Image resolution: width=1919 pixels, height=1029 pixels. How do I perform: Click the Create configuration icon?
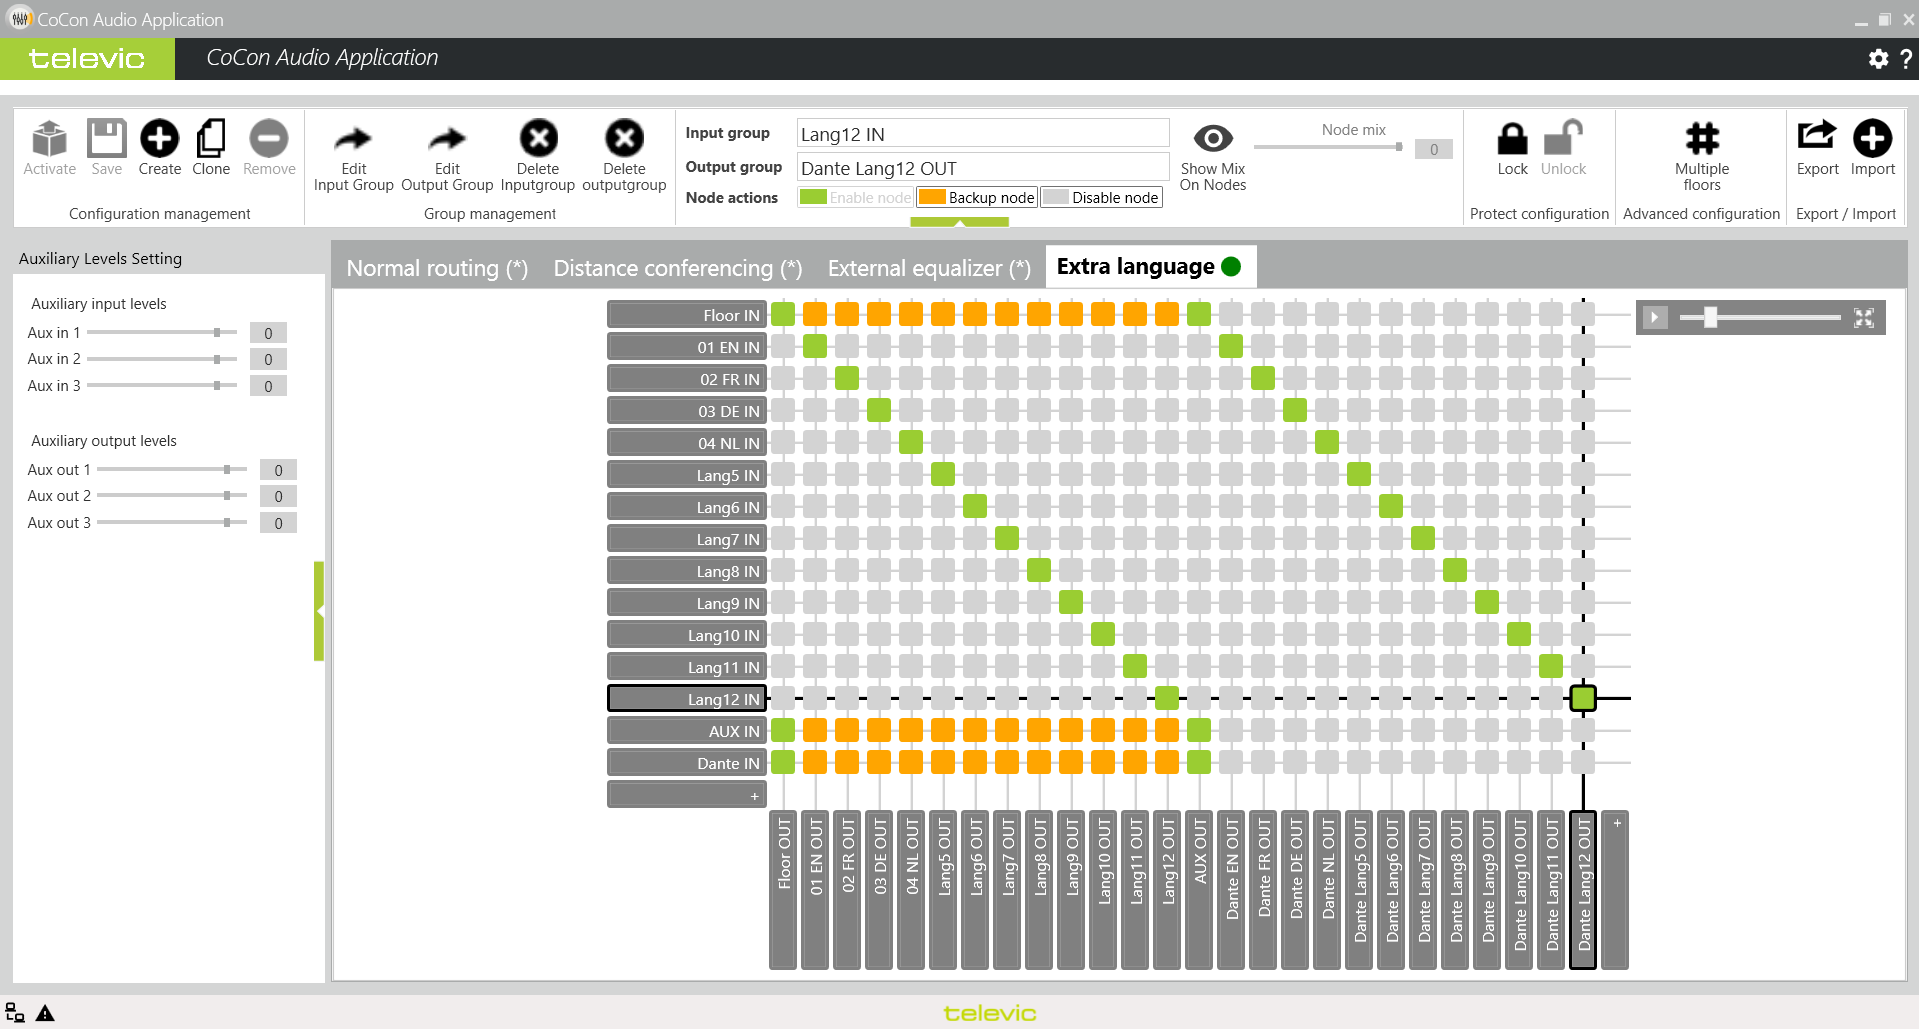point(159,139)
